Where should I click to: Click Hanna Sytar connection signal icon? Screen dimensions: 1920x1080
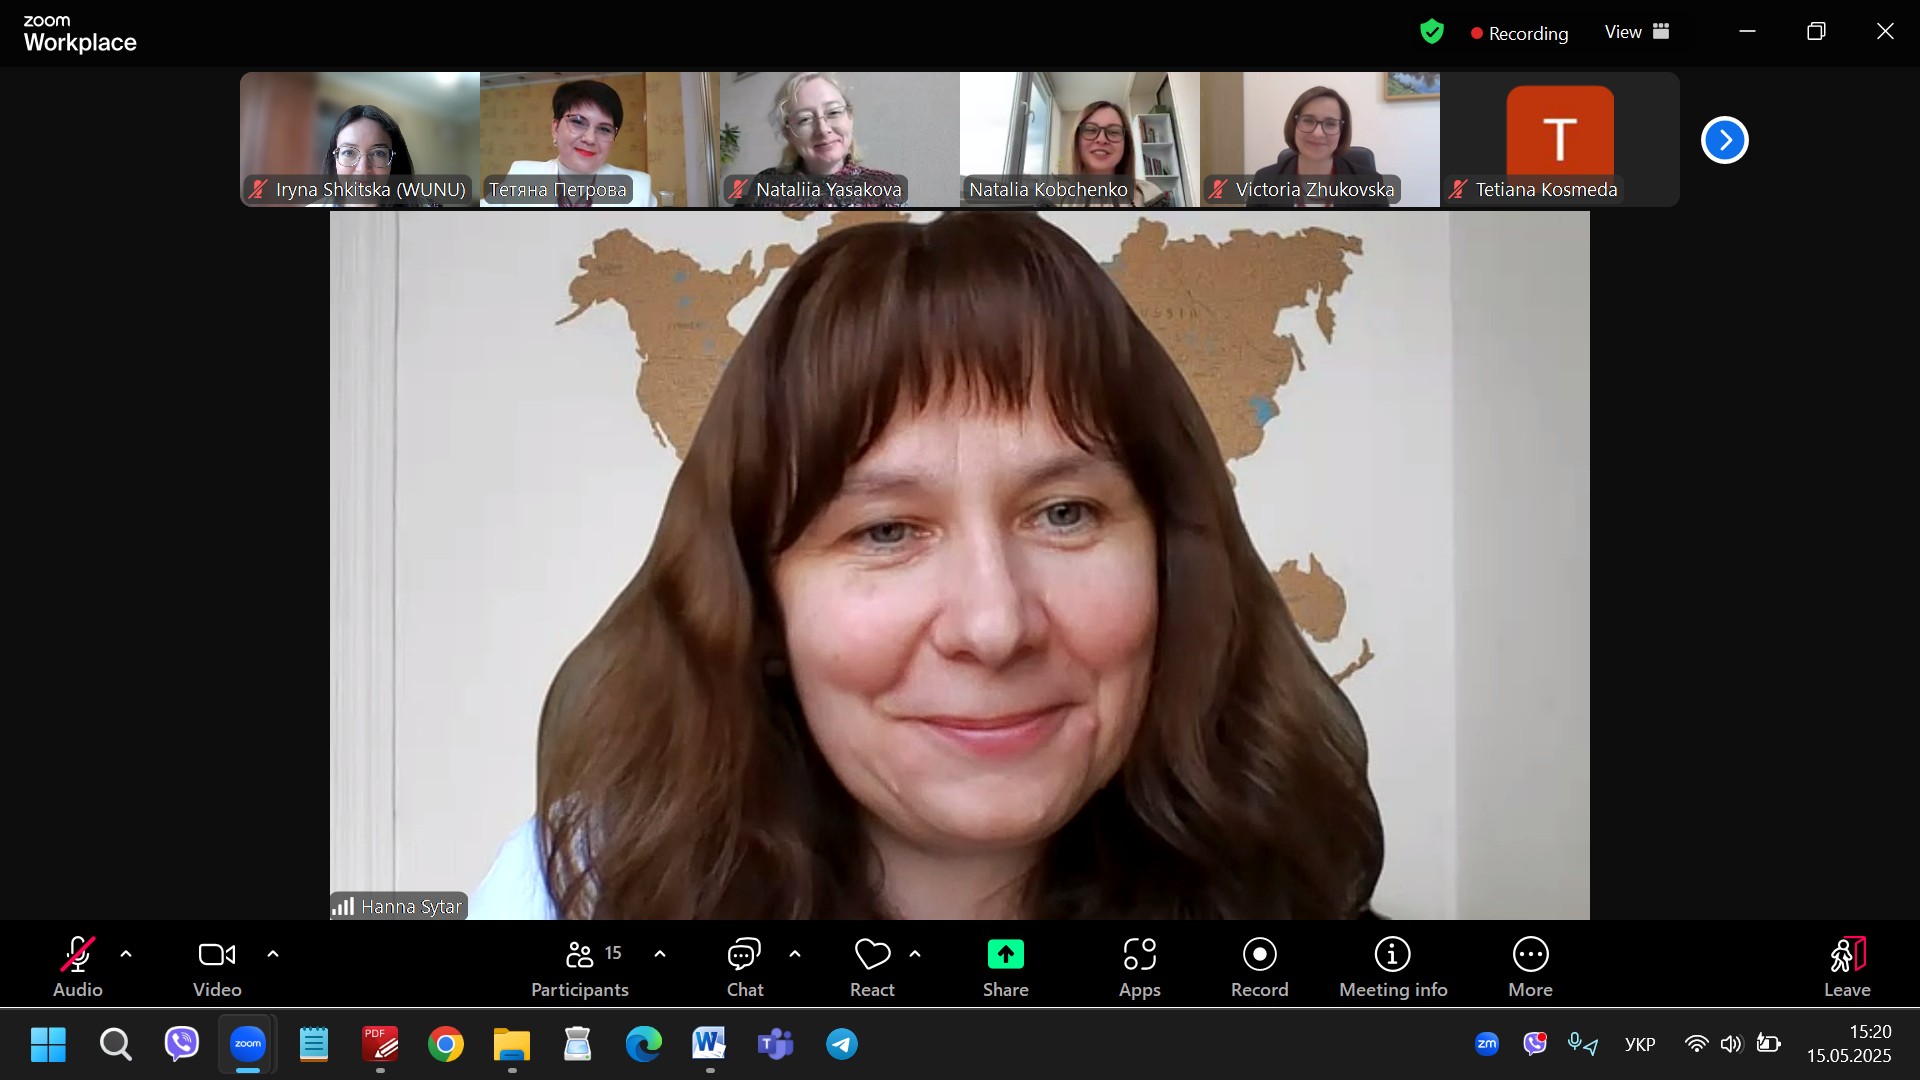point(343,906)
